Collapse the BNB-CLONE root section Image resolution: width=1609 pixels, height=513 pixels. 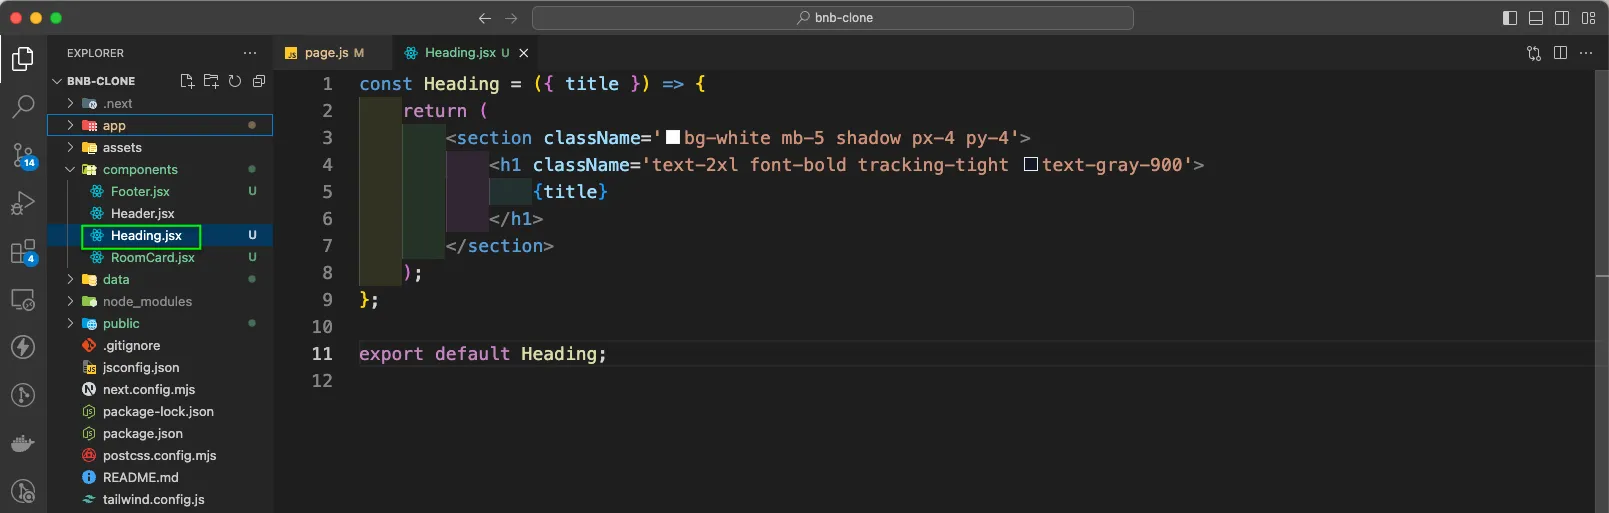[x=58, y=81]
